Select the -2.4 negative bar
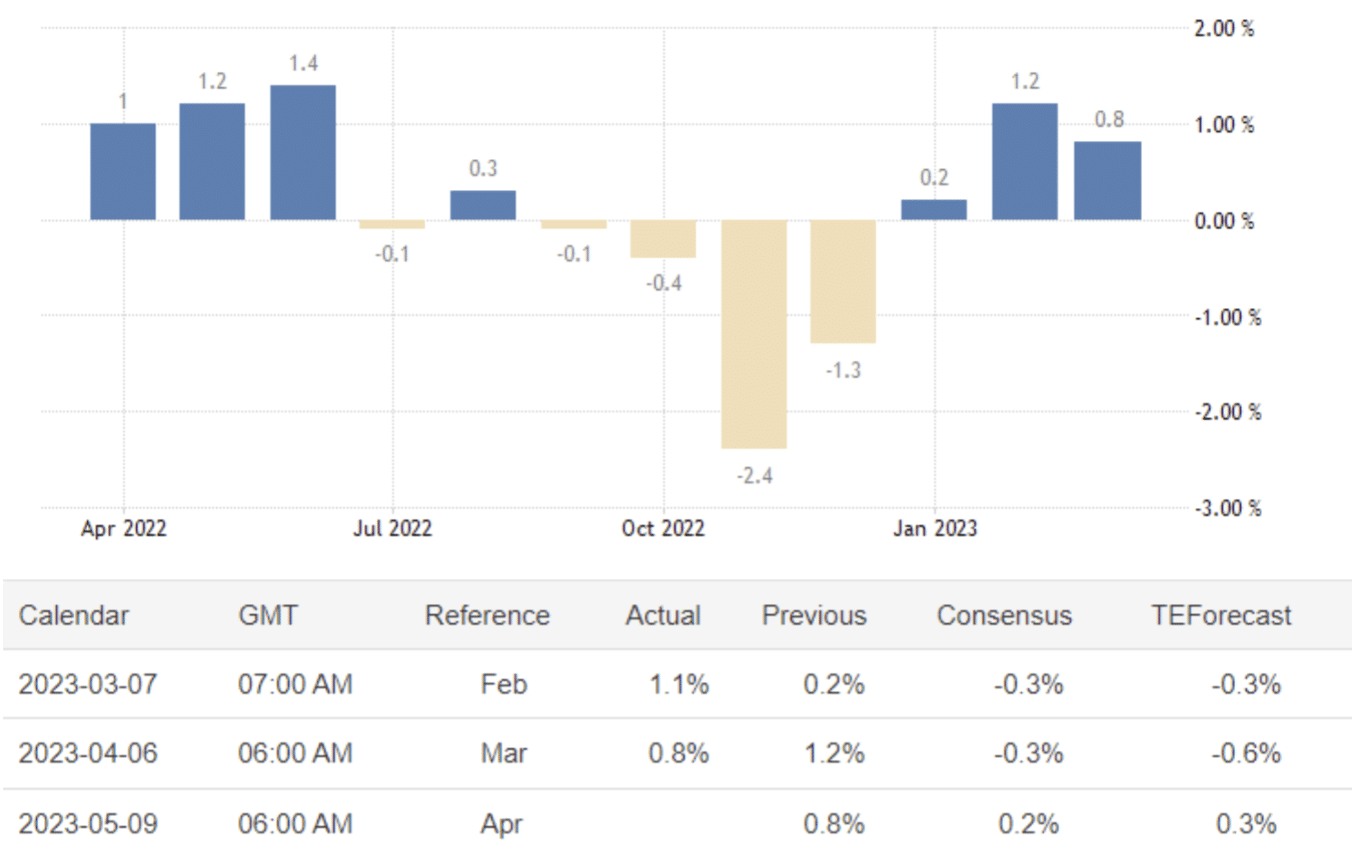 754,334
